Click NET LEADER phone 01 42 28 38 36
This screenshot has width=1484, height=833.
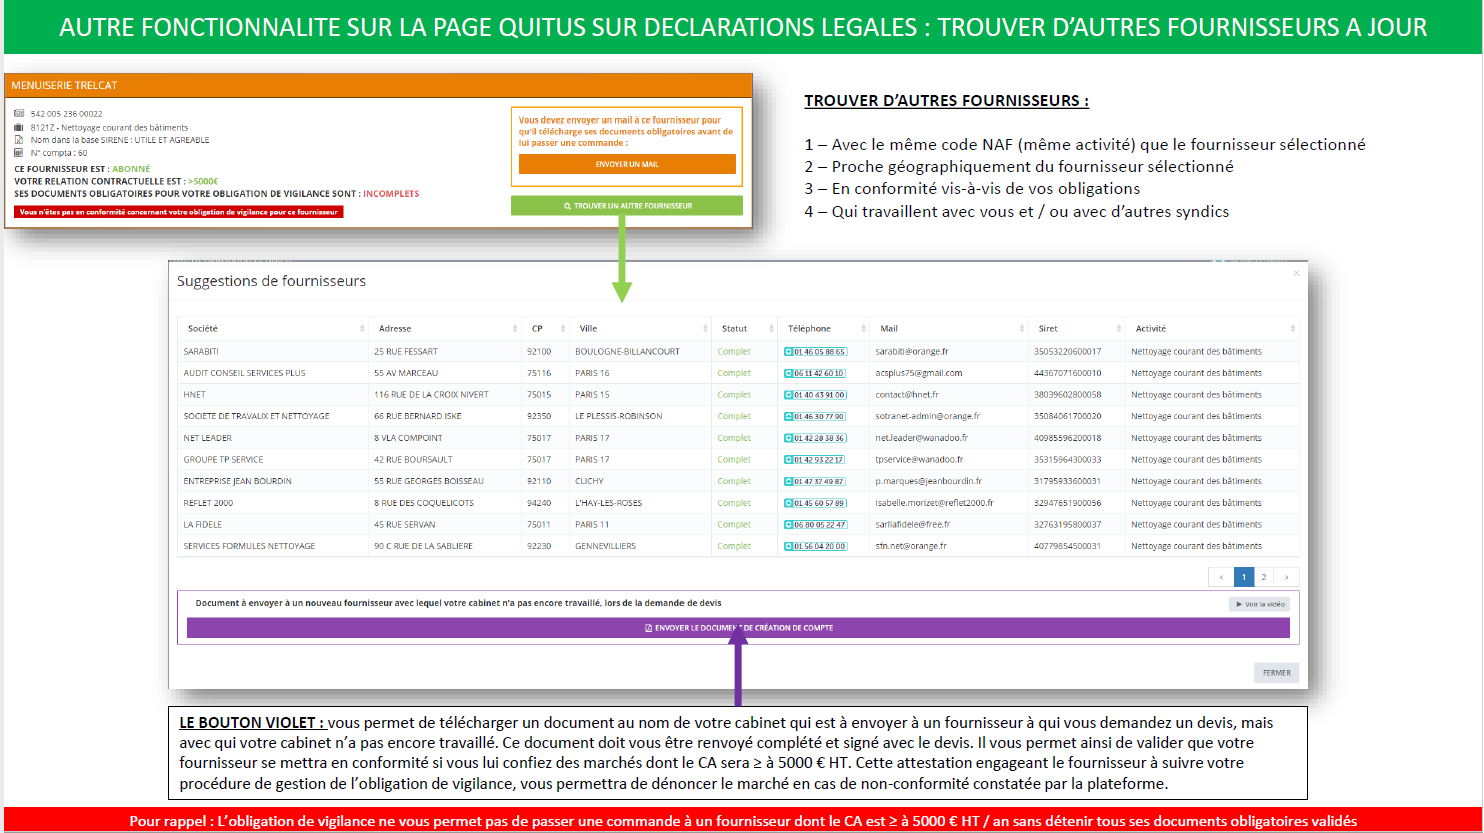pyautogui.click(x=815, y=438)
